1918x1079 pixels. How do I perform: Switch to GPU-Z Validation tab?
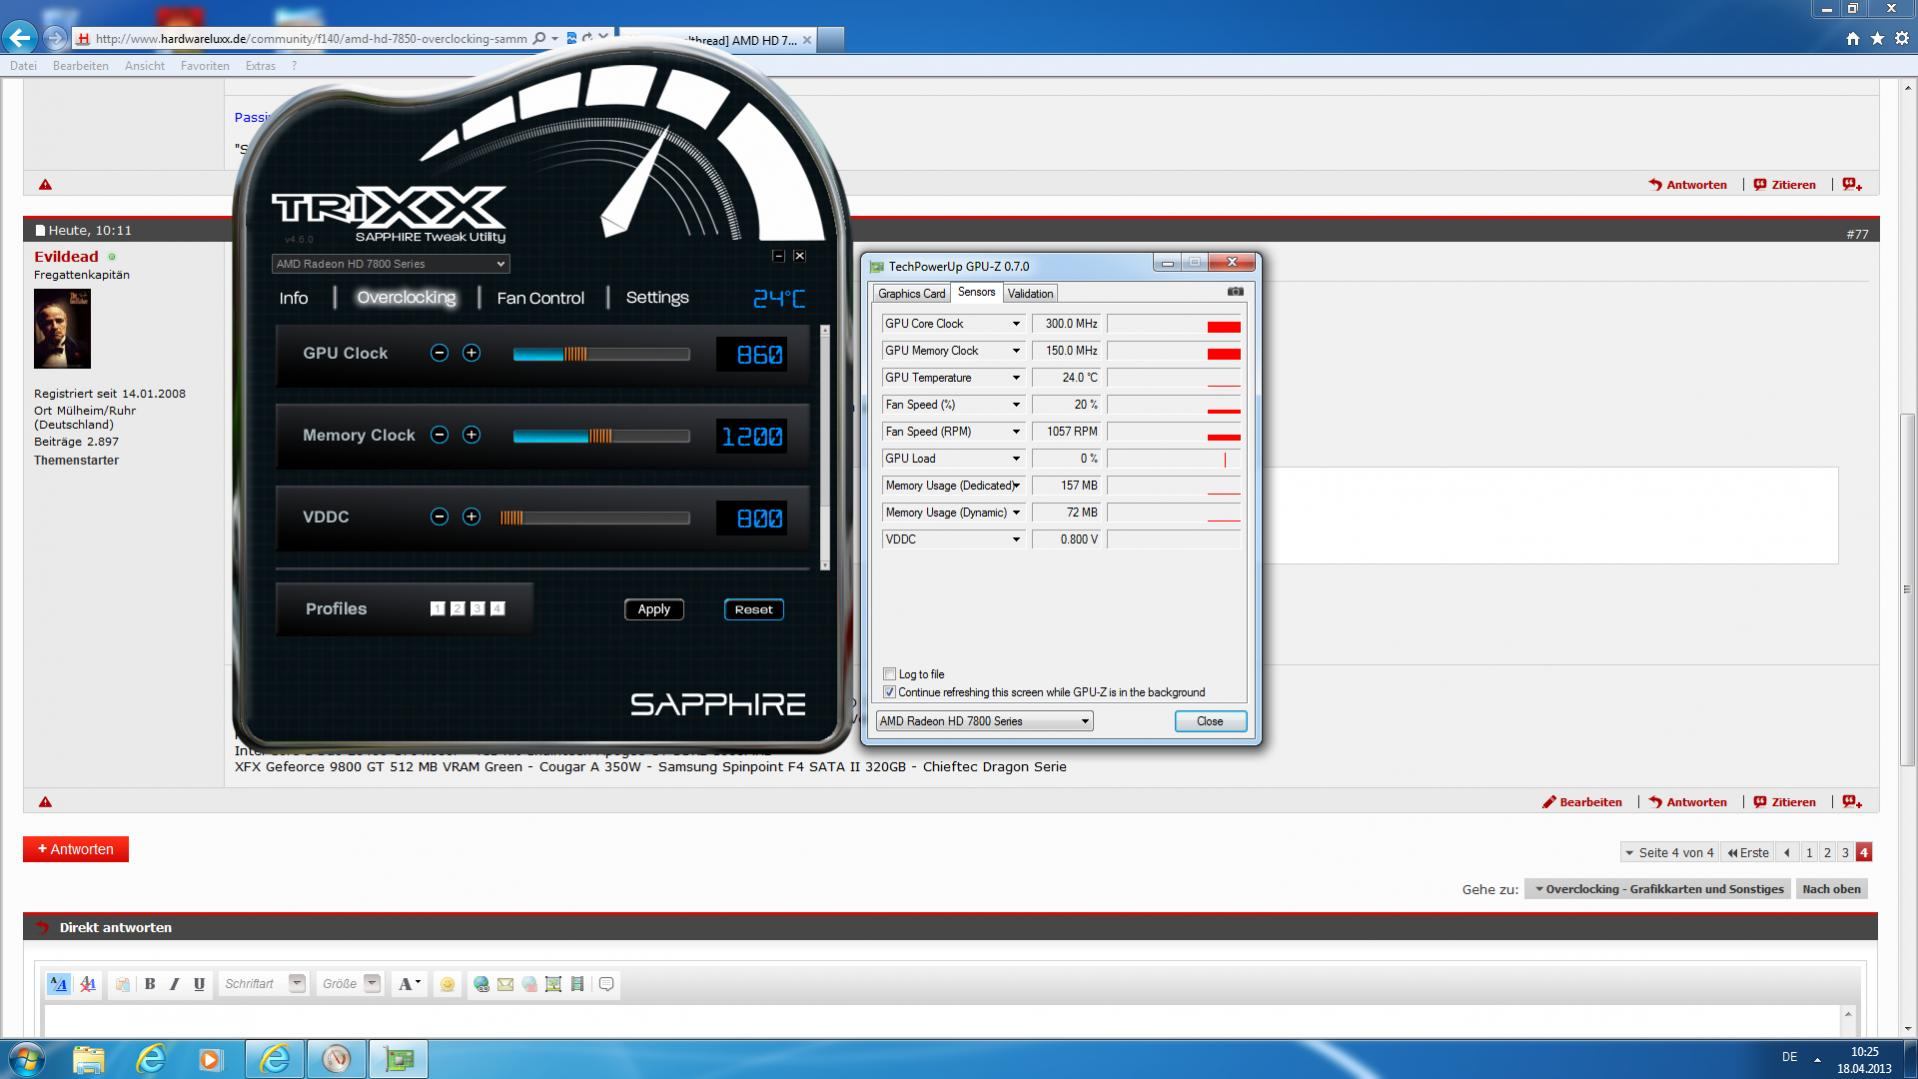1030,293
